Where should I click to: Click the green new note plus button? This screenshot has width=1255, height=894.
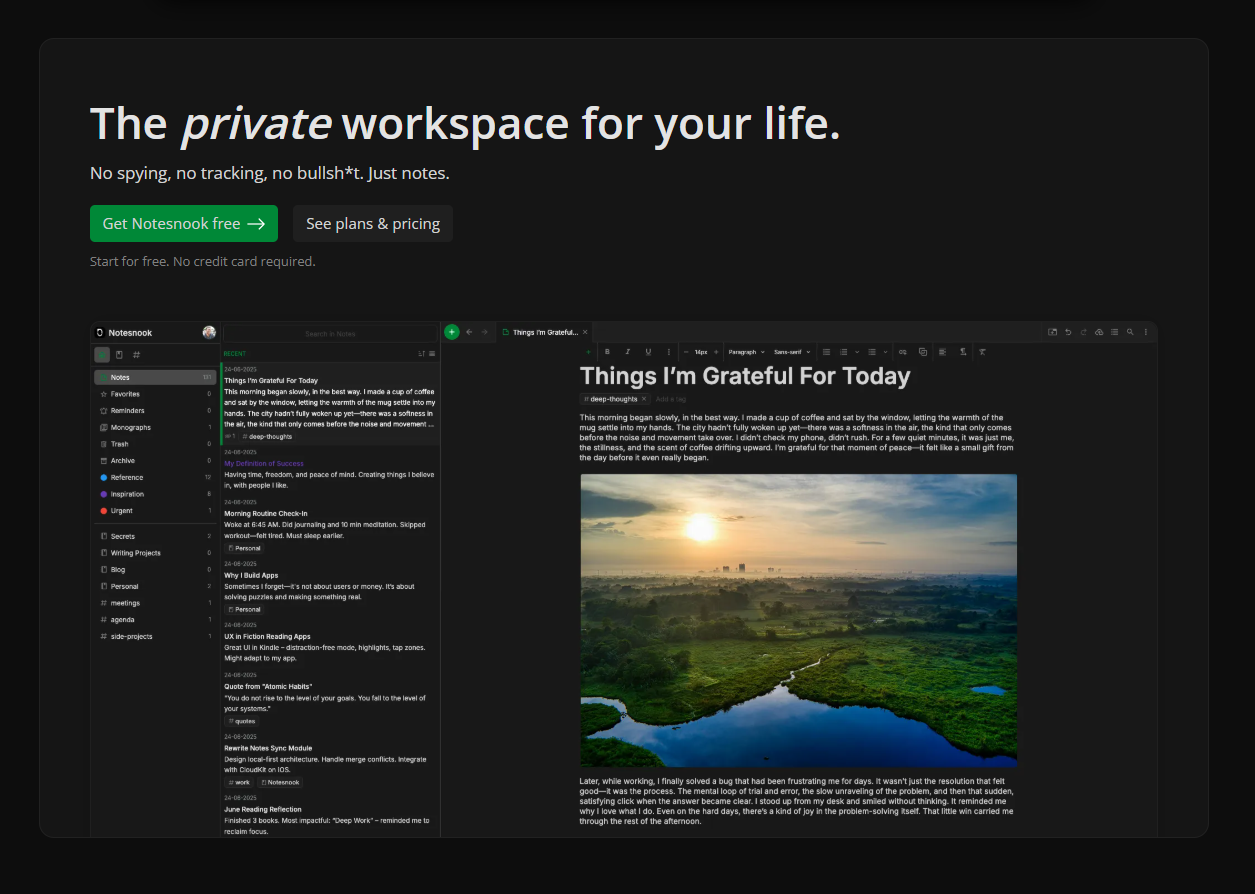(x=452, y=332)
